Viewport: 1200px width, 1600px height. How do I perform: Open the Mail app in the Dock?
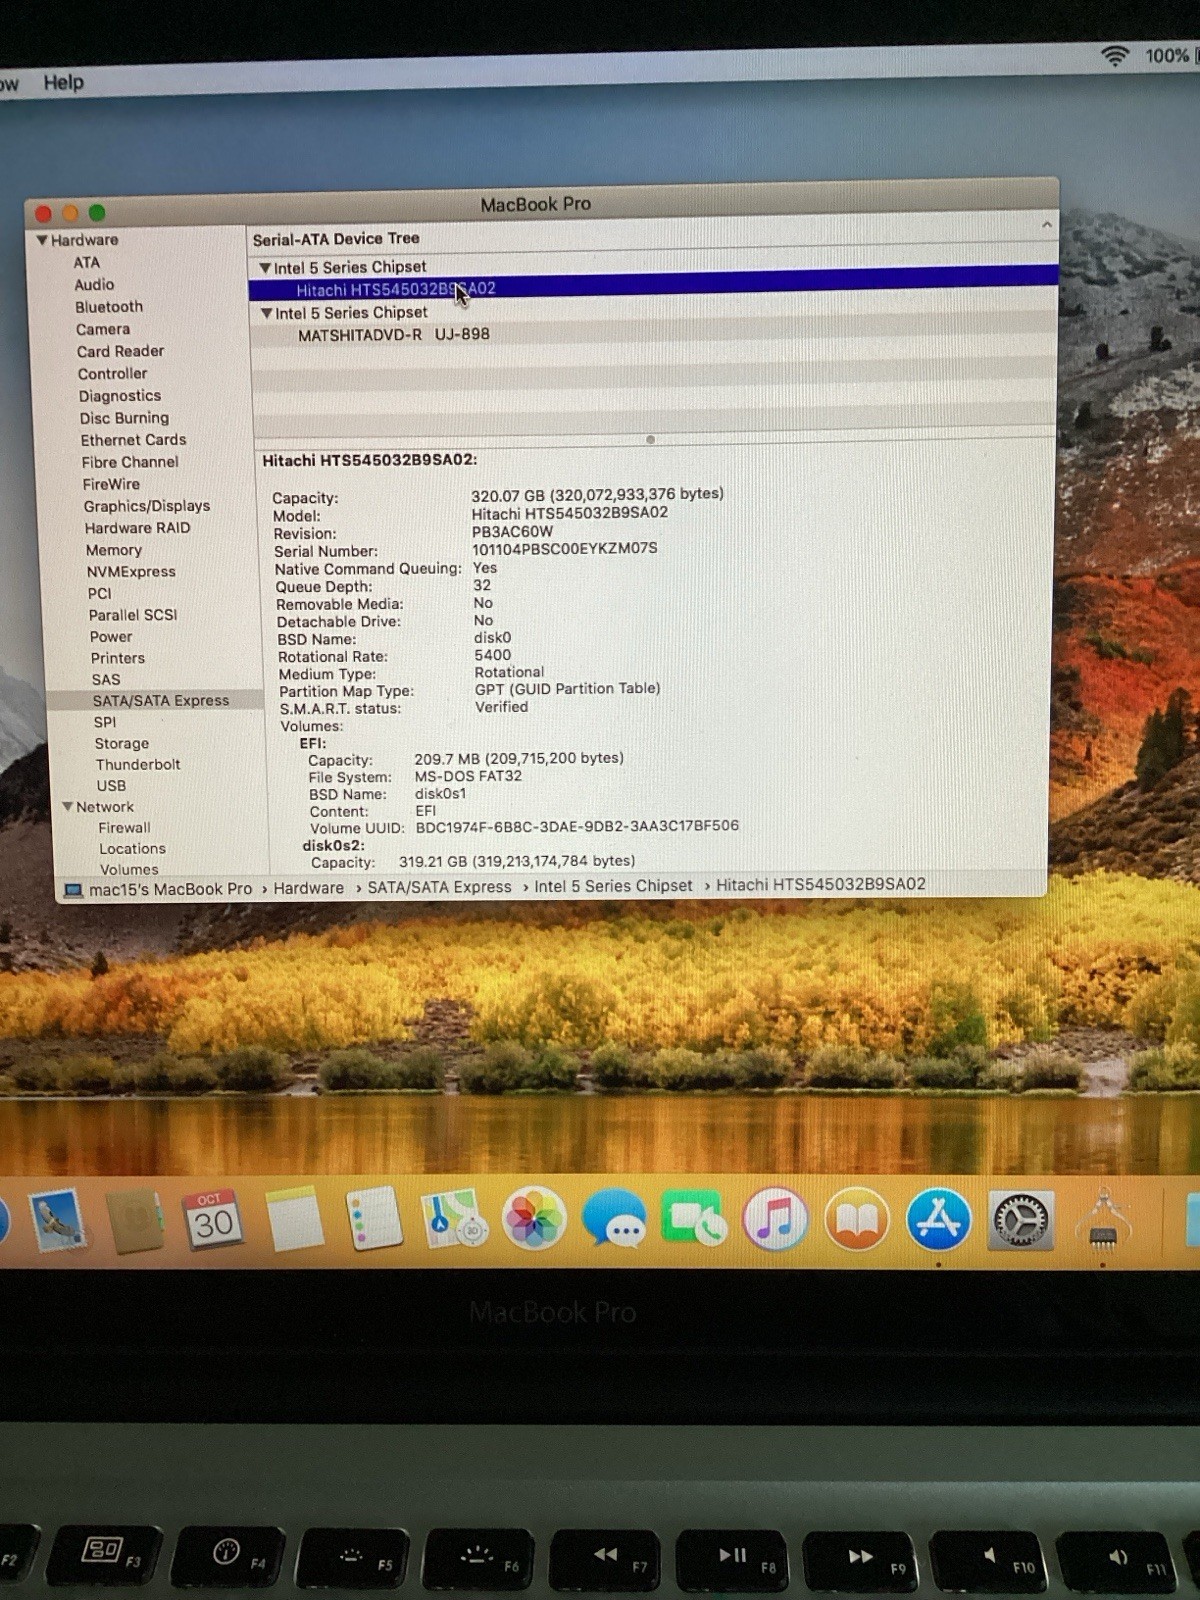[x=58, y=1221]
